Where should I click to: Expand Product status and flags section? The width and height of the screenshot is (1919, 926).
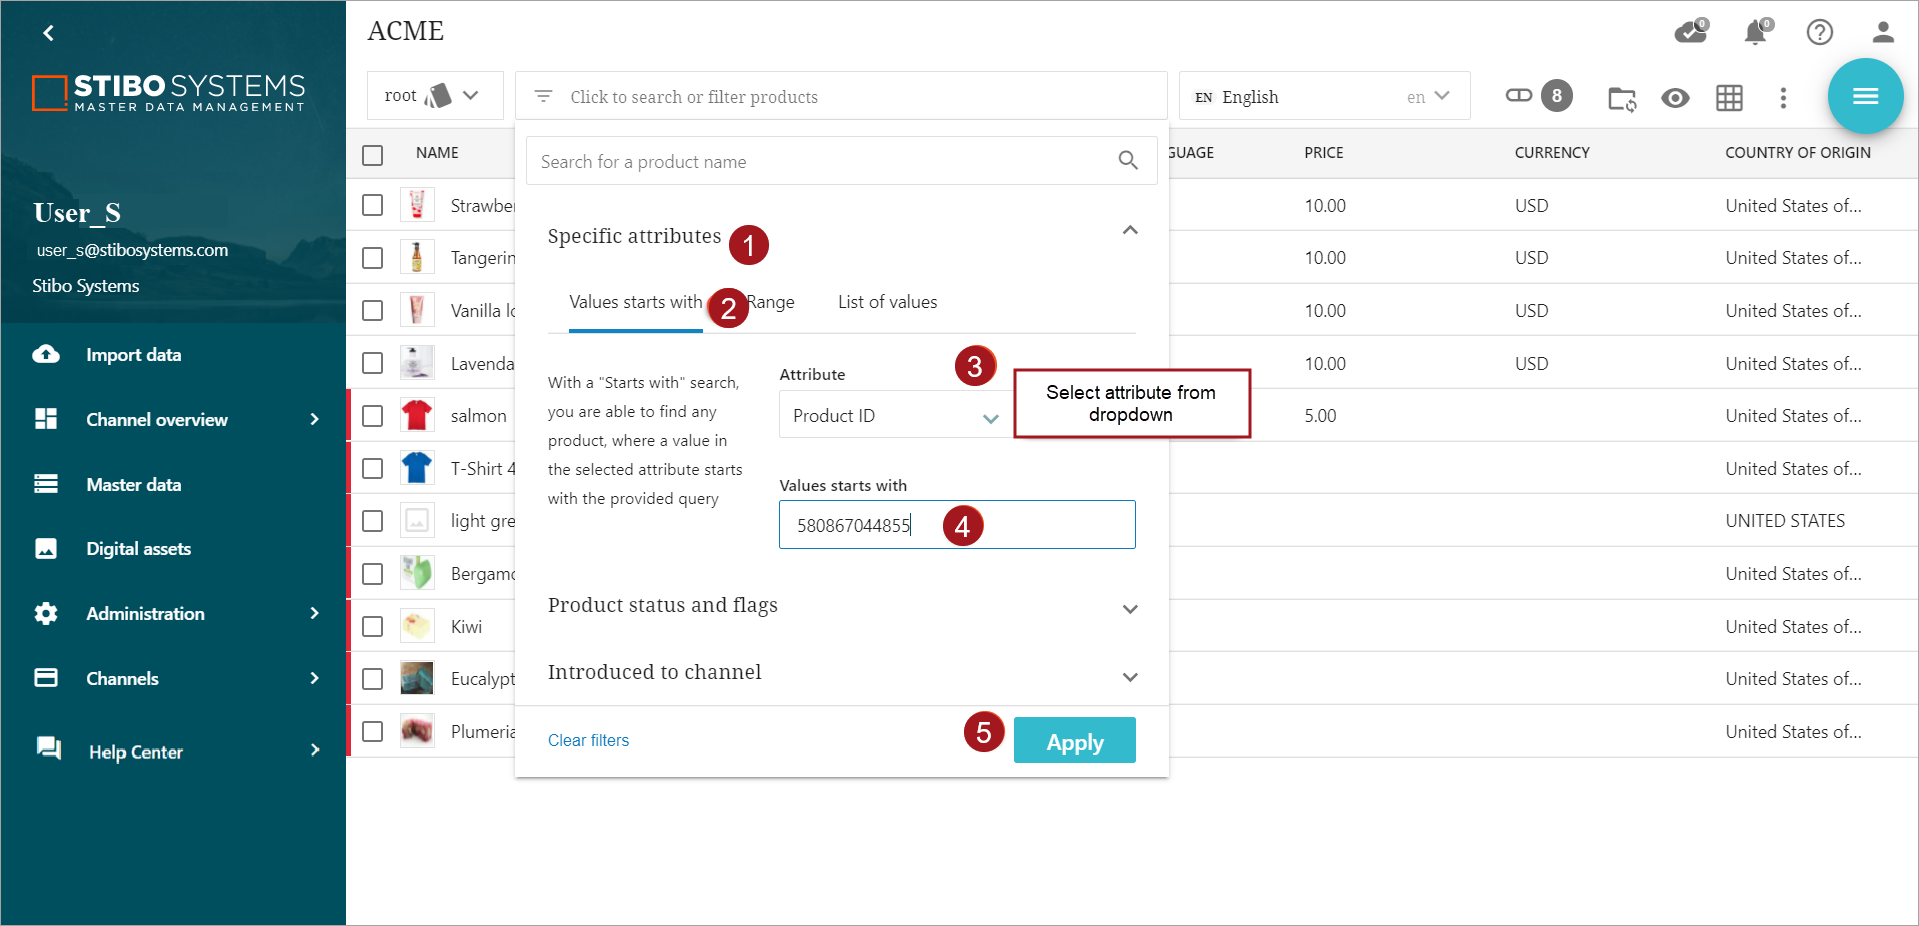click(x=1129, y=609)
